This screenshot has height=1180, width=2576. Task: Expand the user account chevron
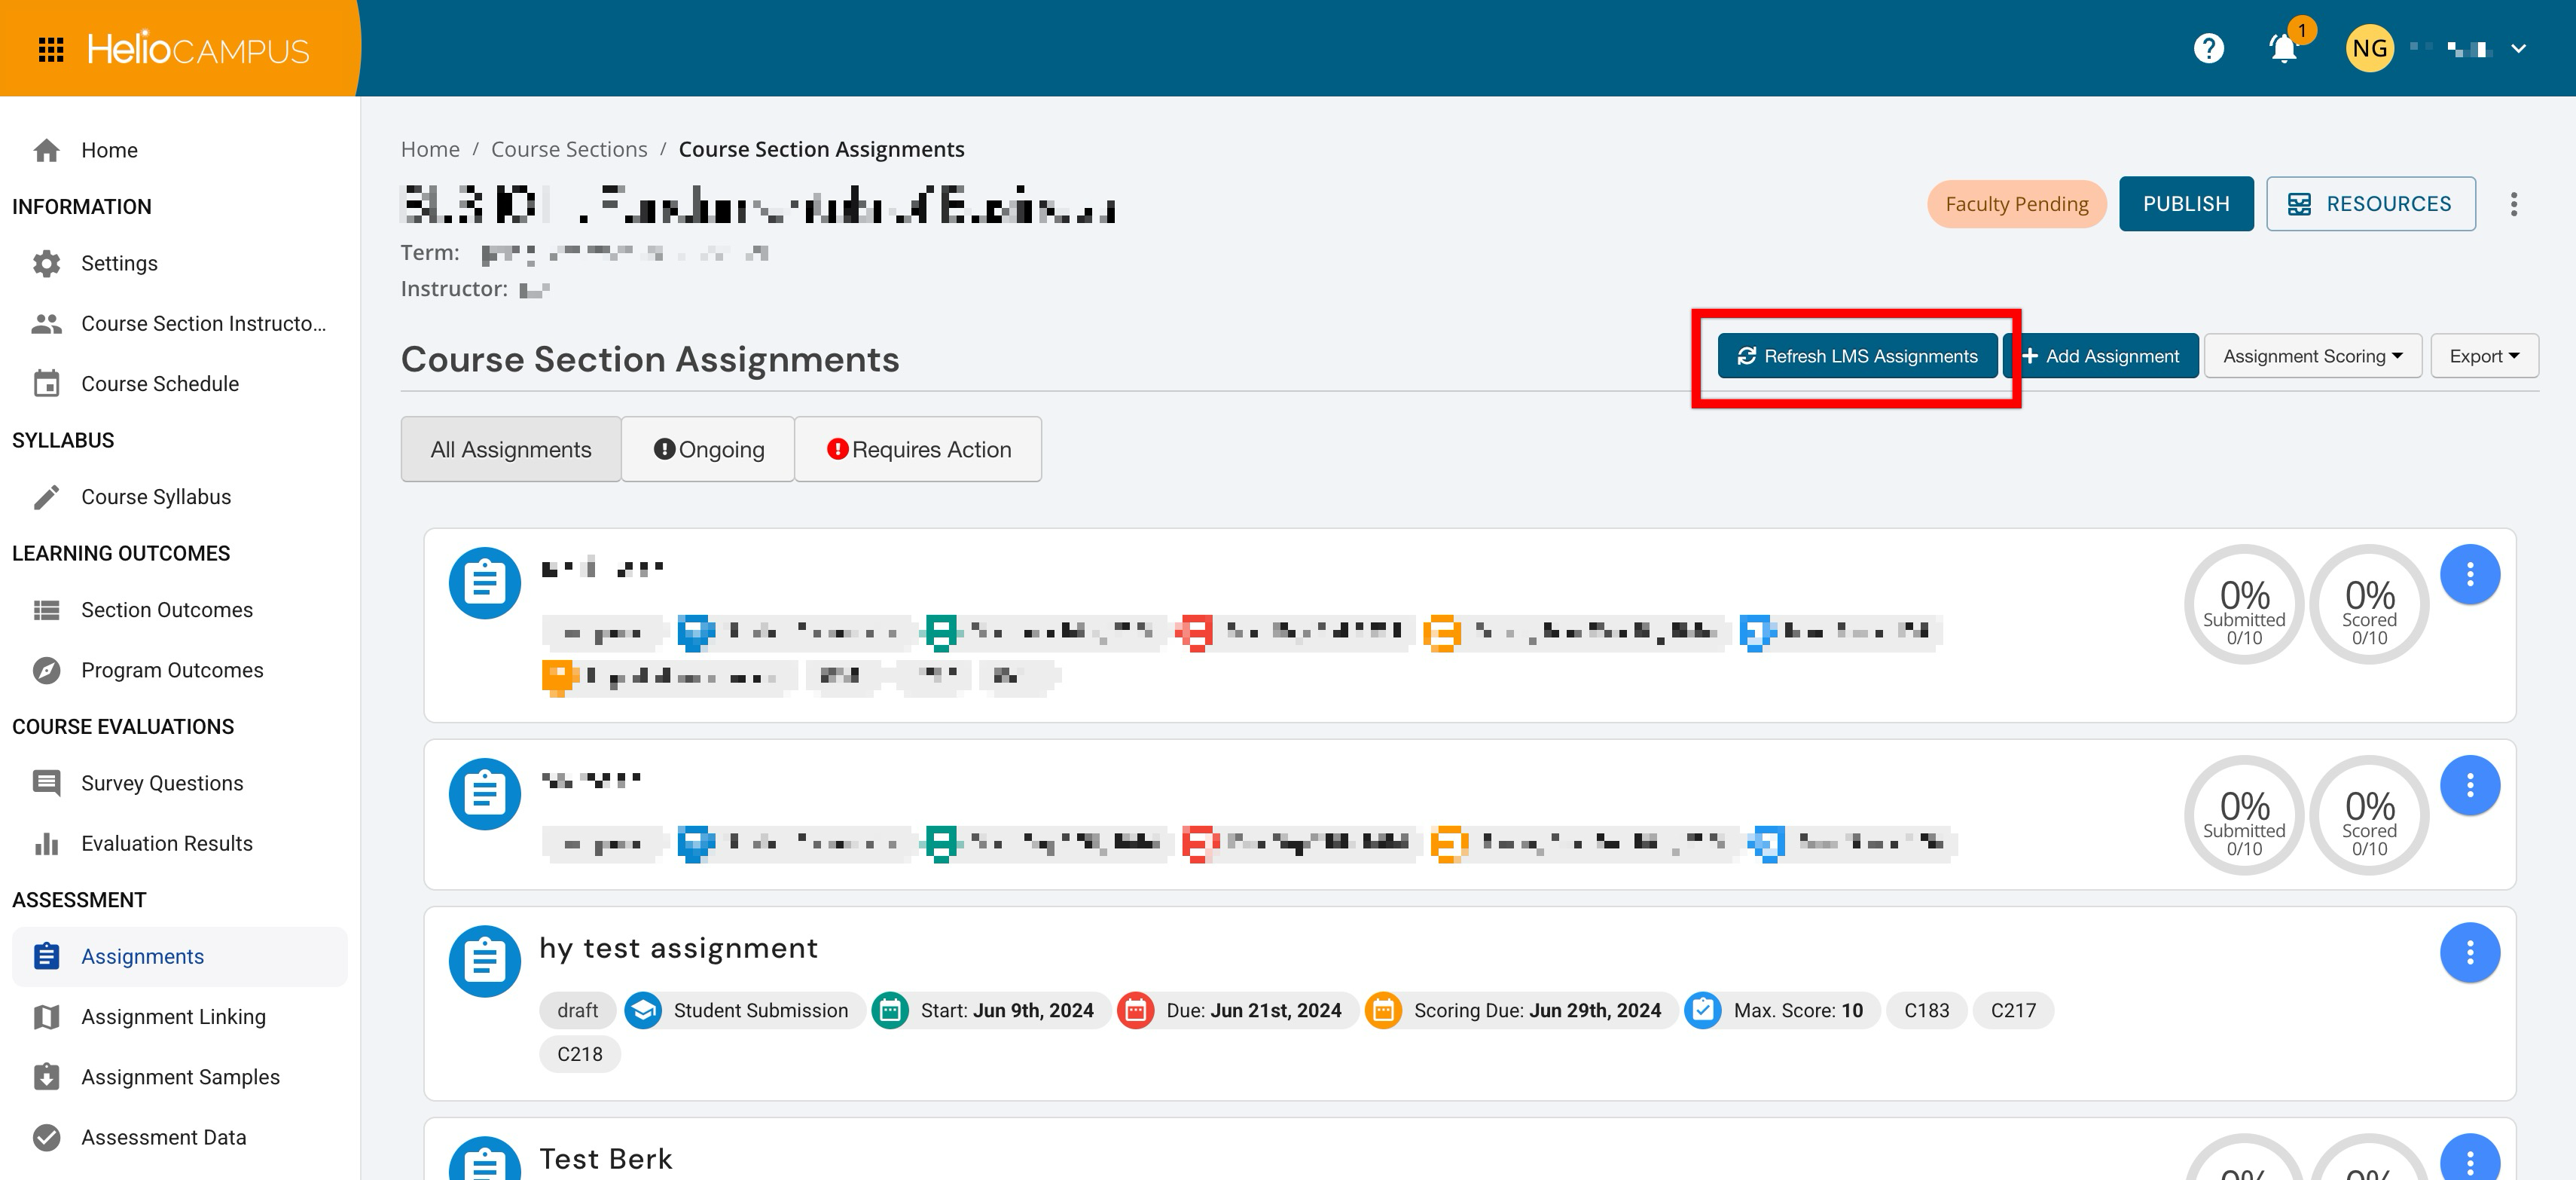tap(2518, 49)
